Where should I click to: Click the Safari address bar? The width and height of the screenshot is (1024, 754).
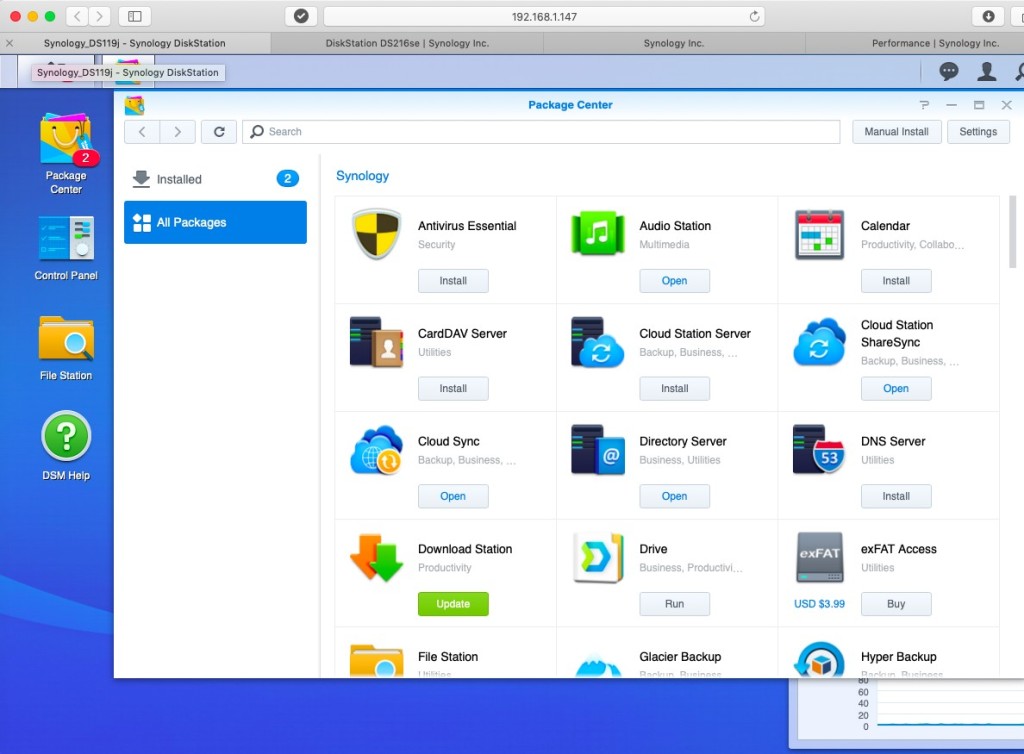pyautogui.click(x=544, y=16)
